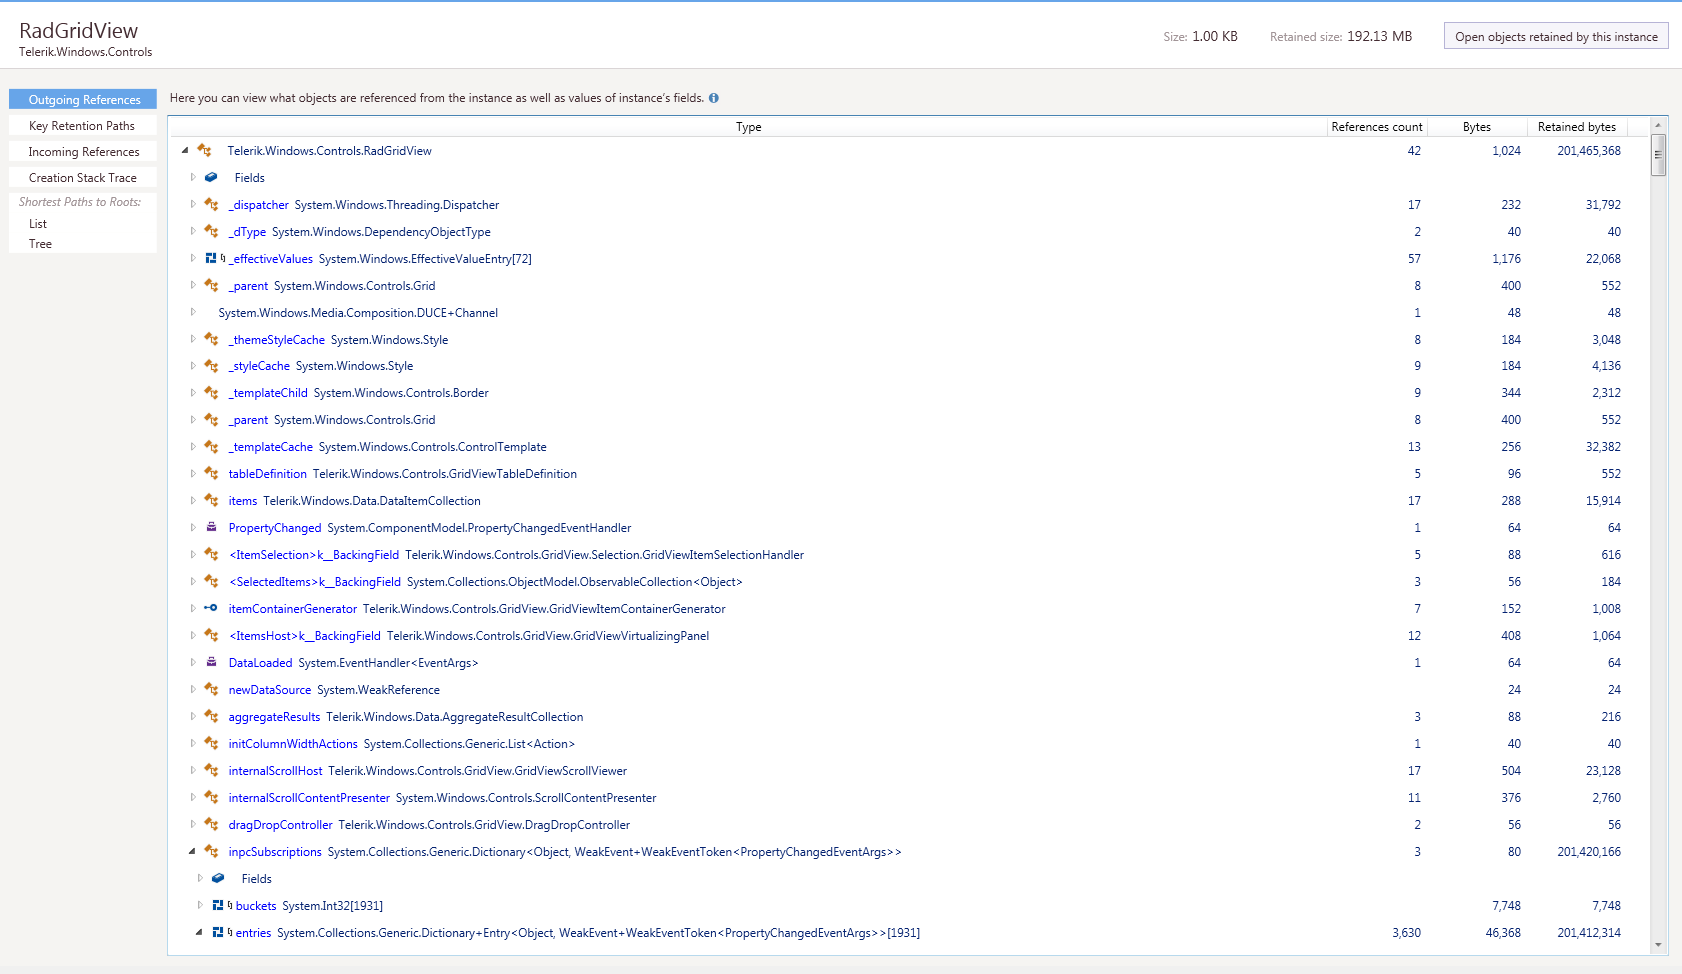
Task: Click the aggregateResults field name link
Action: coord(274,717)
